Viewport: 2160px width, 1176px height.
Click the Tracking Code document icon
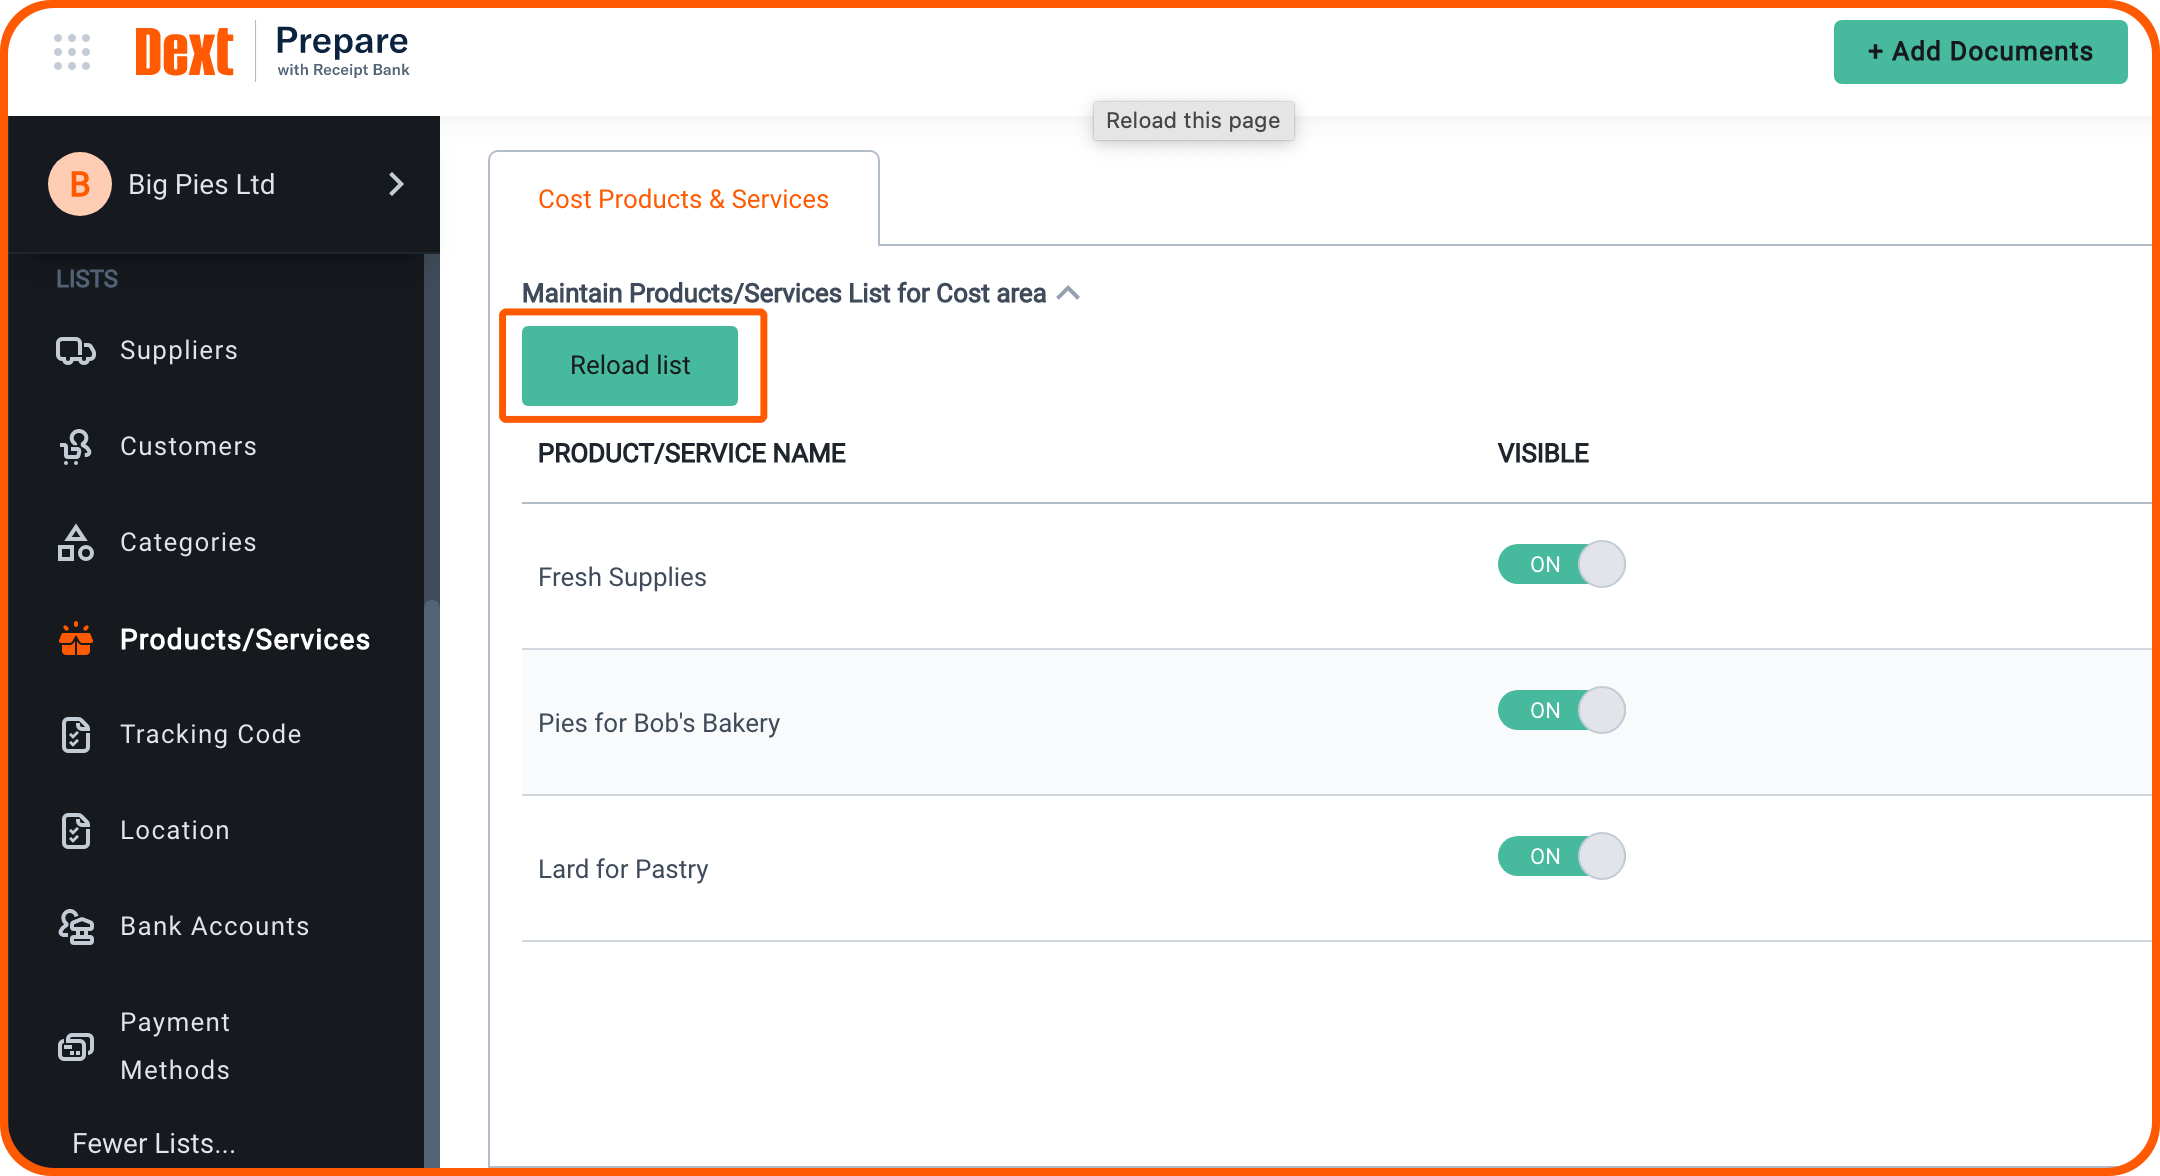tap(76, 735)
